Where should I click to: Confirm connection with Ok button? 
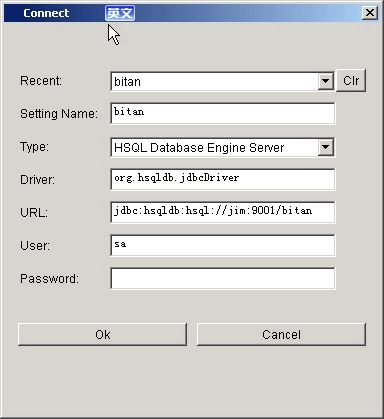[x=102, y=334]
